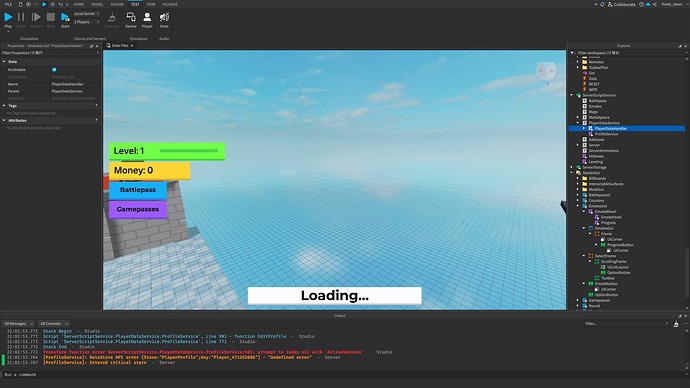Screen dimensions: 690x388
Task: Click the purple Gamepasses button
Action: click(138, 209)
